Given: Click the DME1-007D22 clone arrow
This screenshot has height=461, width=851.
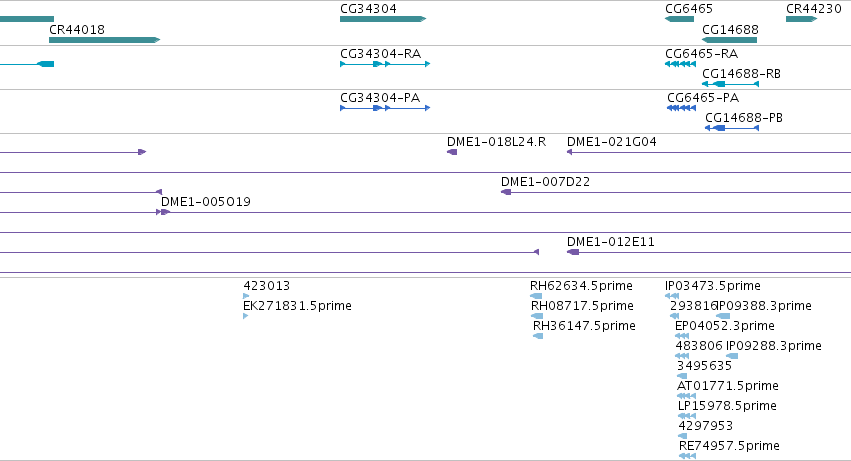Looking at the screenshot, I should (x=506, y=192).
